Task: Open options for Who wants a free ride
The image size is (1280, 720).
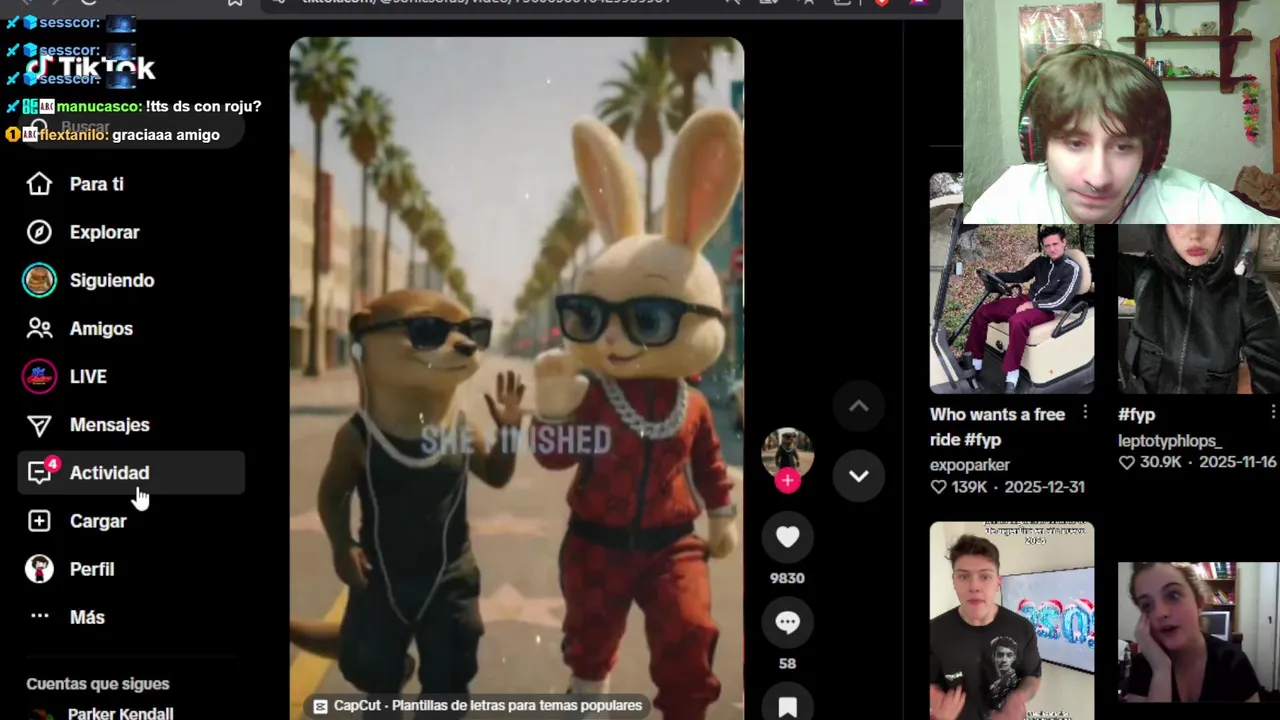Action: pos(1085,414)
